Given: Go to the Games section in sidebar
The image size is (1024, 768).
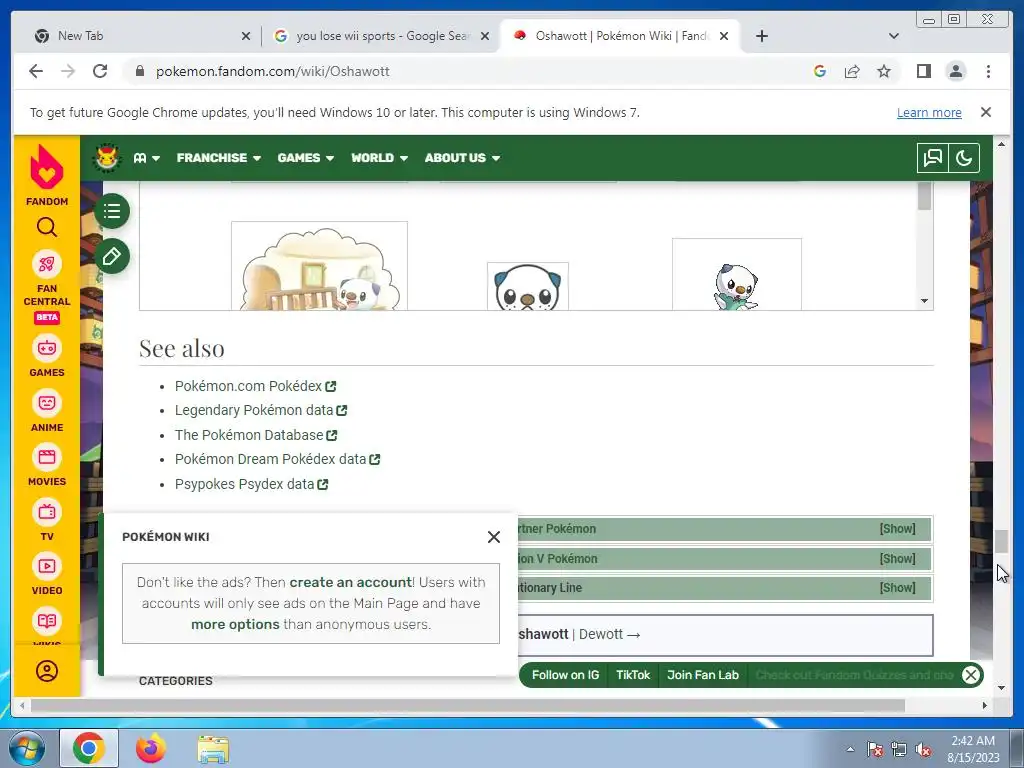Looking at the screenshot, I should 46,356.
